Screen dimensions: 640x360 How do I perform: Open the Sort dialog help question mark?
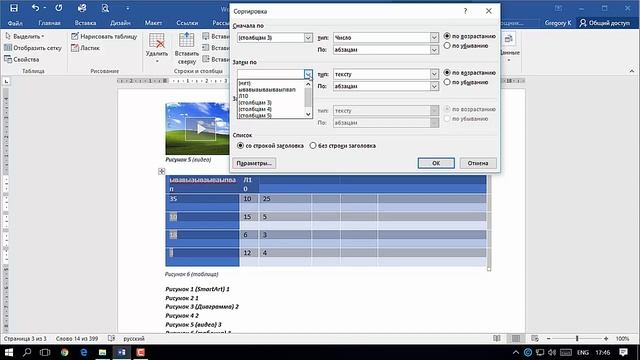click(x=465, y=11)
